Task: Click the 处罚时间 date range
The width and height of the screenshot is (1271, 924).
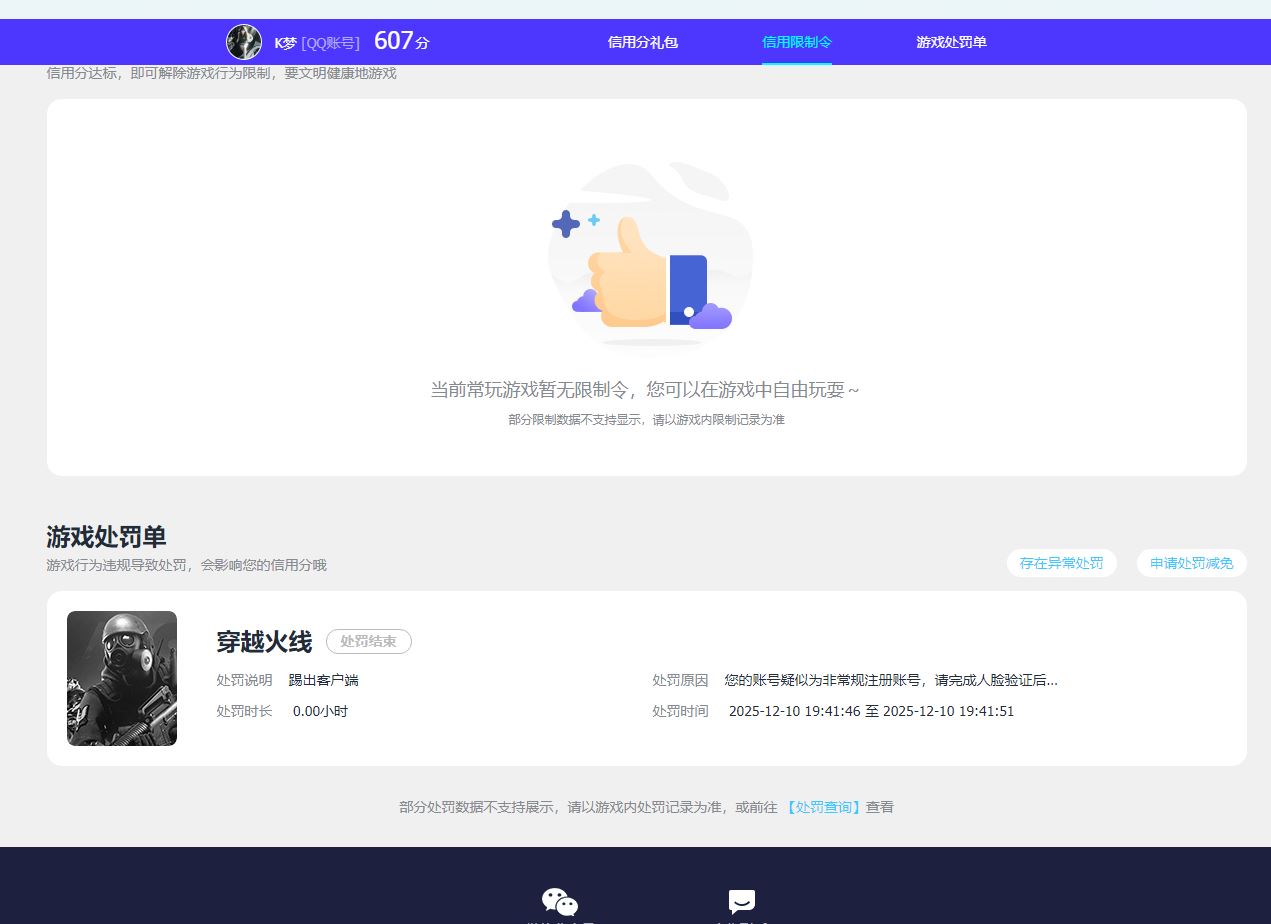Action: [871, 711]
